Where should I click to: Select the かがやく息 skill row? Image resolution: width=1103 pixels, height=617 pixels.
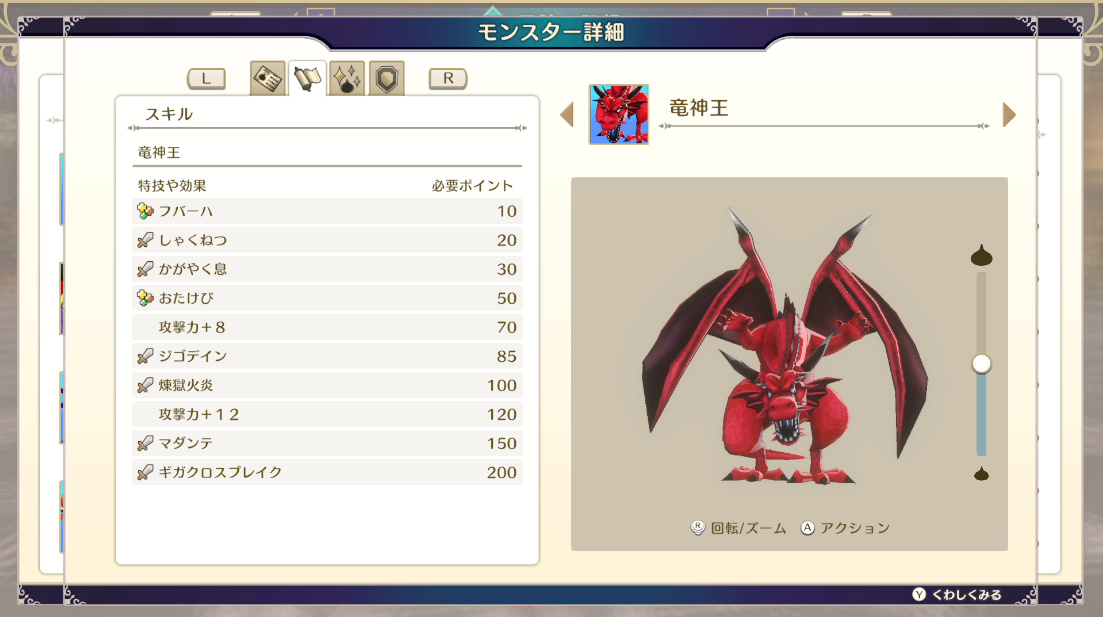pyautogui.click(x=327, y=269)
